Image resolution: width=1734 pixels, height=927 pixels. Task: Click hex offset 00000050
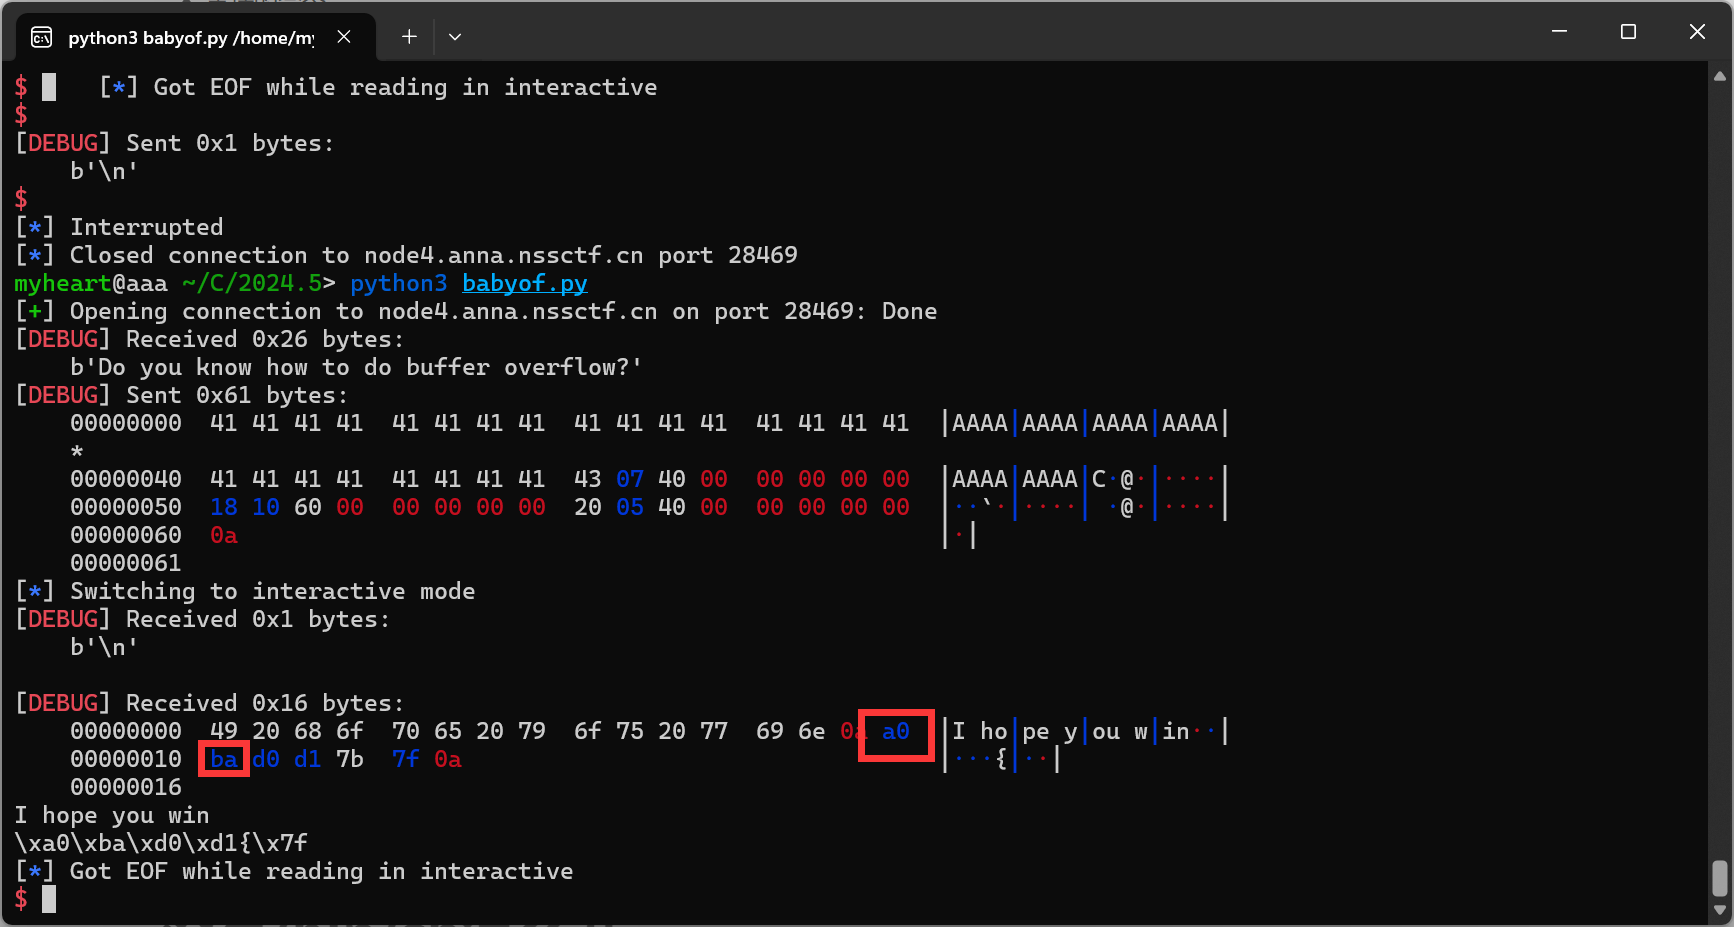(126, 507)
